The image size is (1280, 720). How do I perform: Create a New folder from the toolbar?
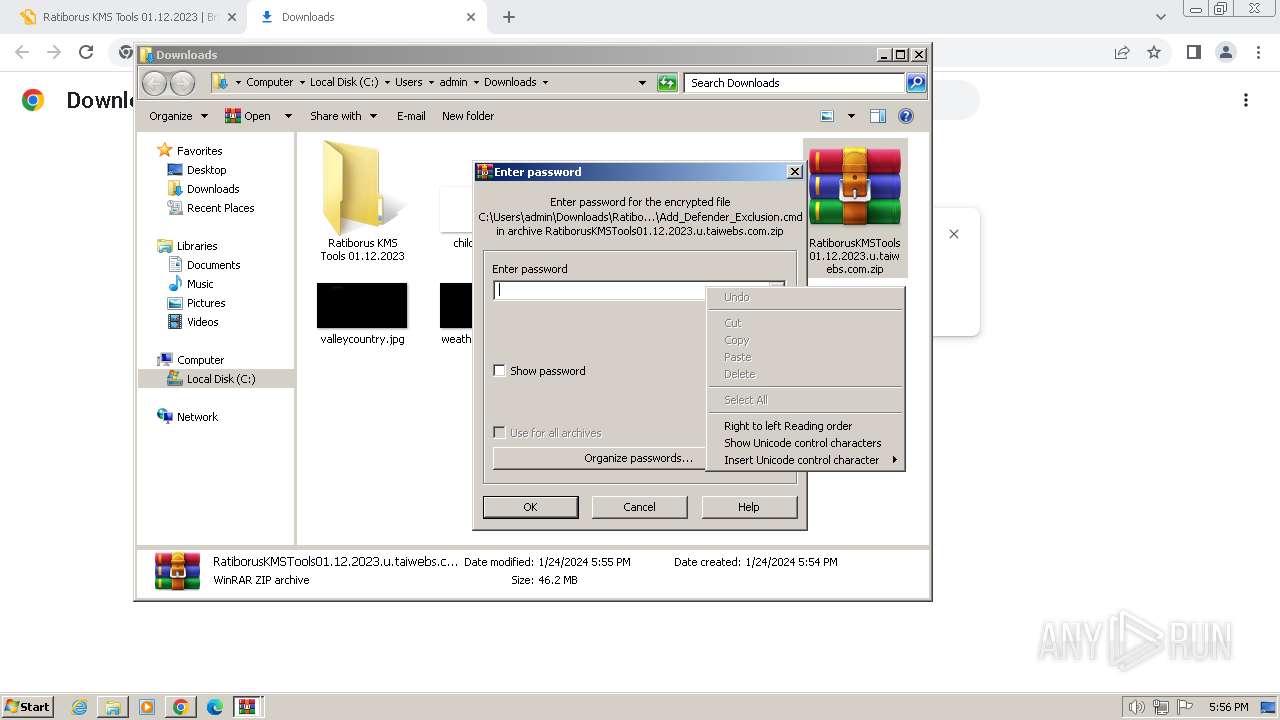(x=468, y=116)
